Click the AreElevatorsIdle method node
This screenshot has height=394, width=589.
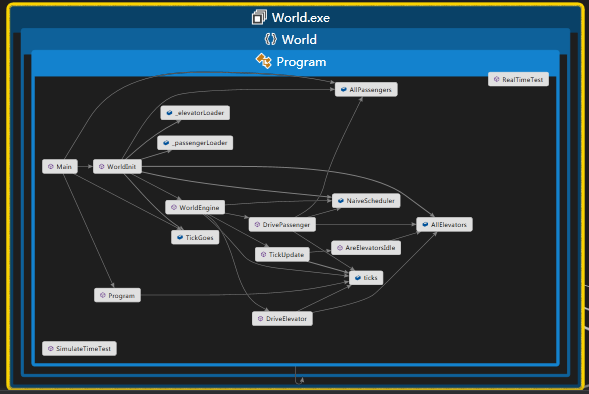[x=366, y=248]
